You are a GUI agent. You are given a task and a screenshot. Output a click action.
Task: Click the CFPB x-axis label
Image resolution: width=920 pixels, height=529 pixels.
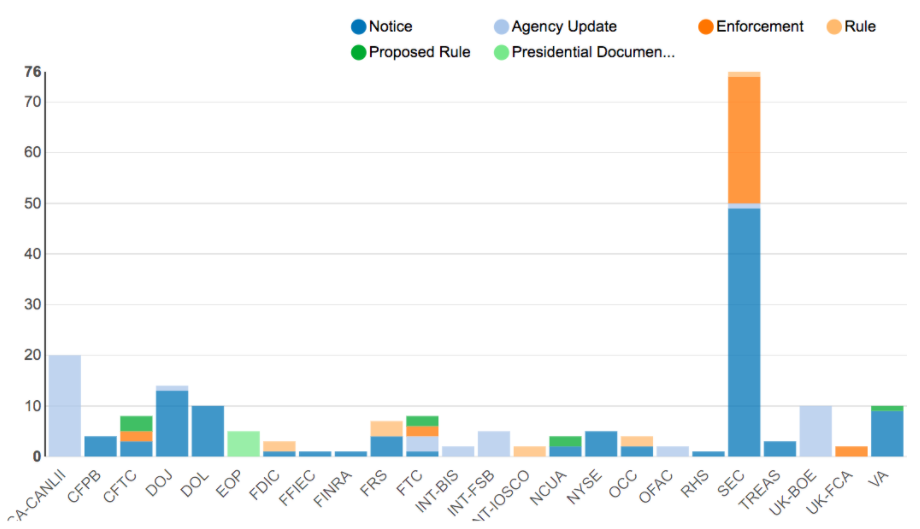coord(85,487)
